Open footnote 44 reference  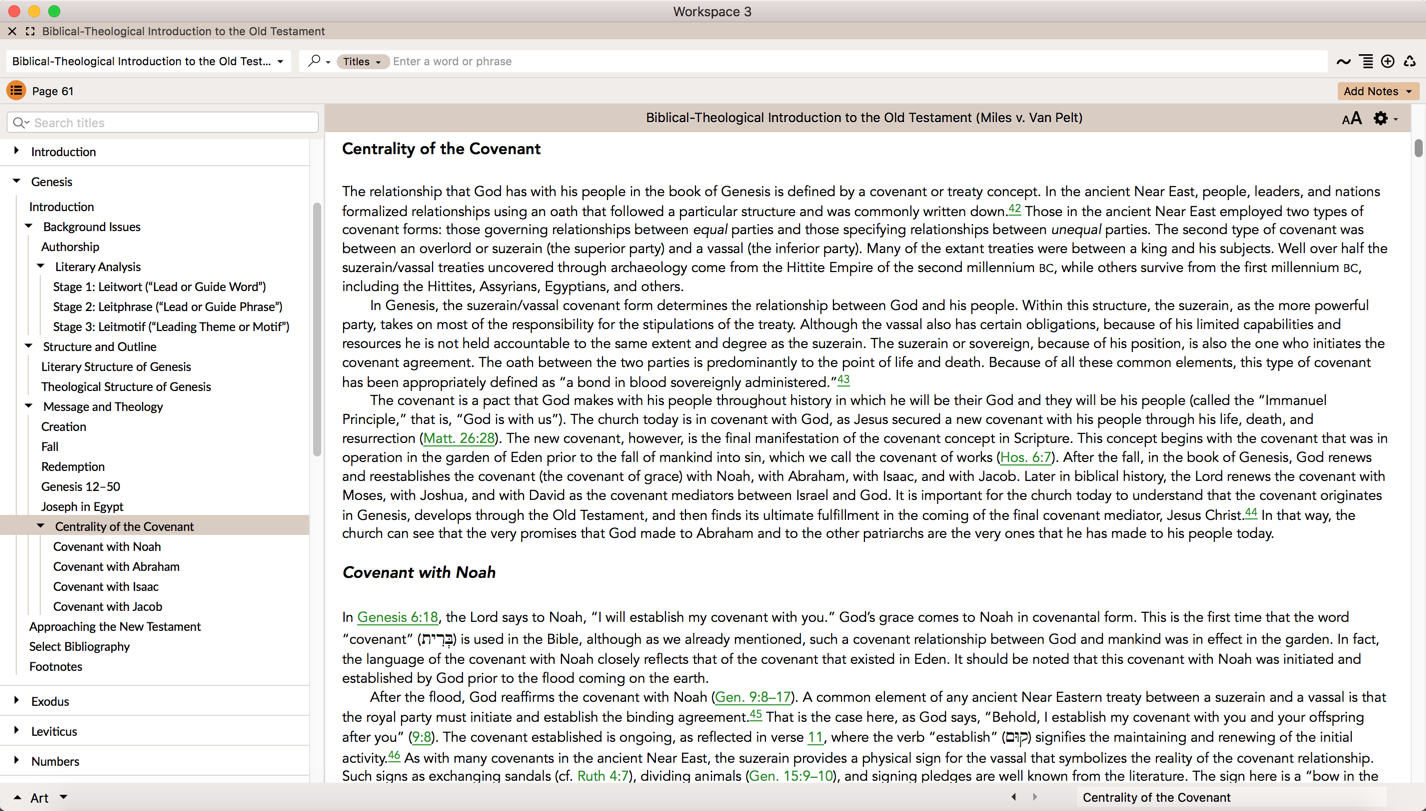pyautogui.click(x=1251, y=513)
